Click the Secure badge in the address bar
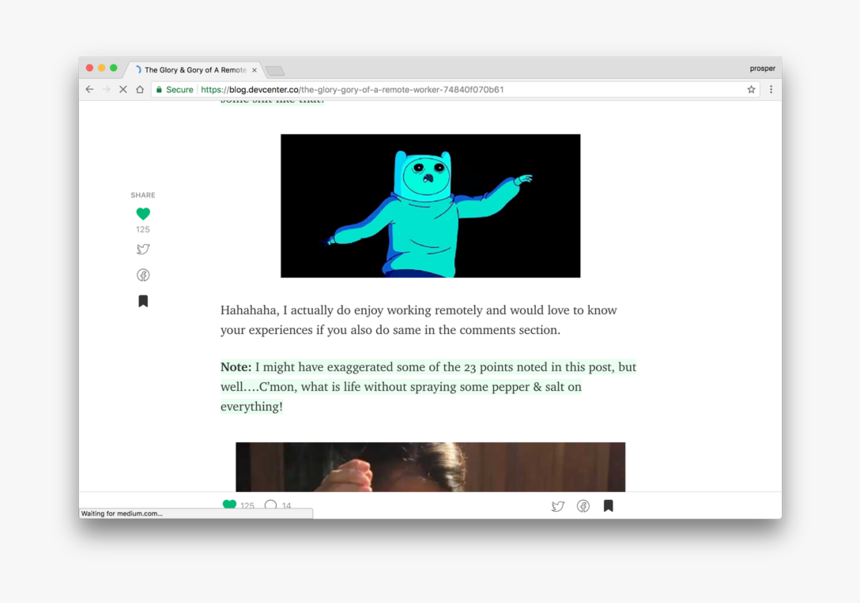 172,89
